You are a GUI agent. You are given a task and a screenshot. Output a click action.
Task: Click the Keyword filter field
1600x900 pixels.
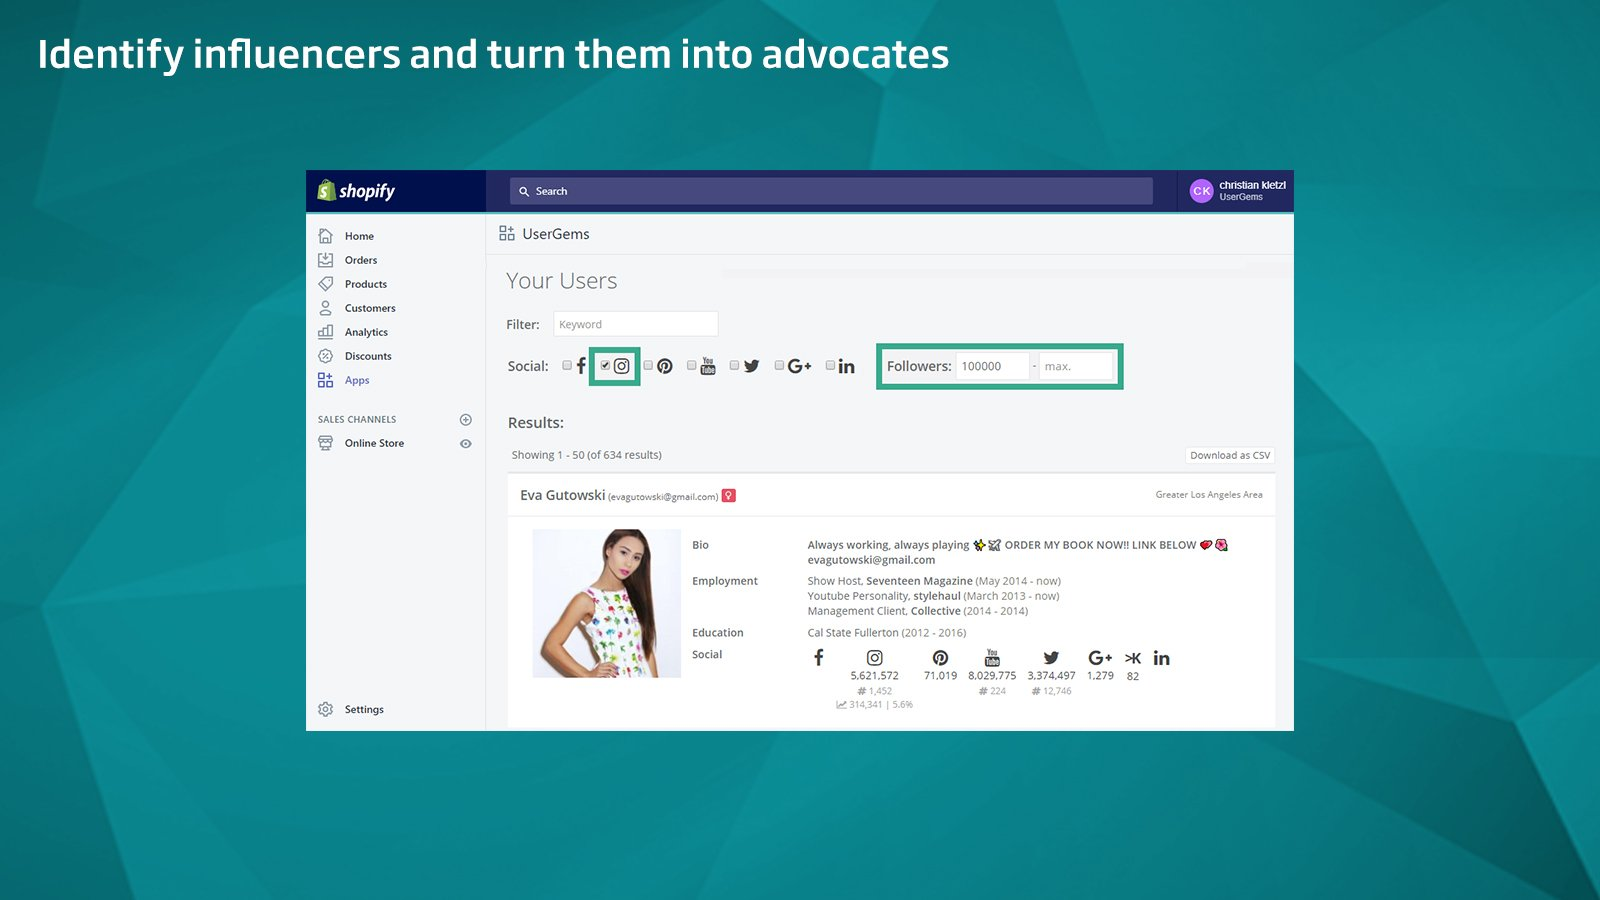635,324
